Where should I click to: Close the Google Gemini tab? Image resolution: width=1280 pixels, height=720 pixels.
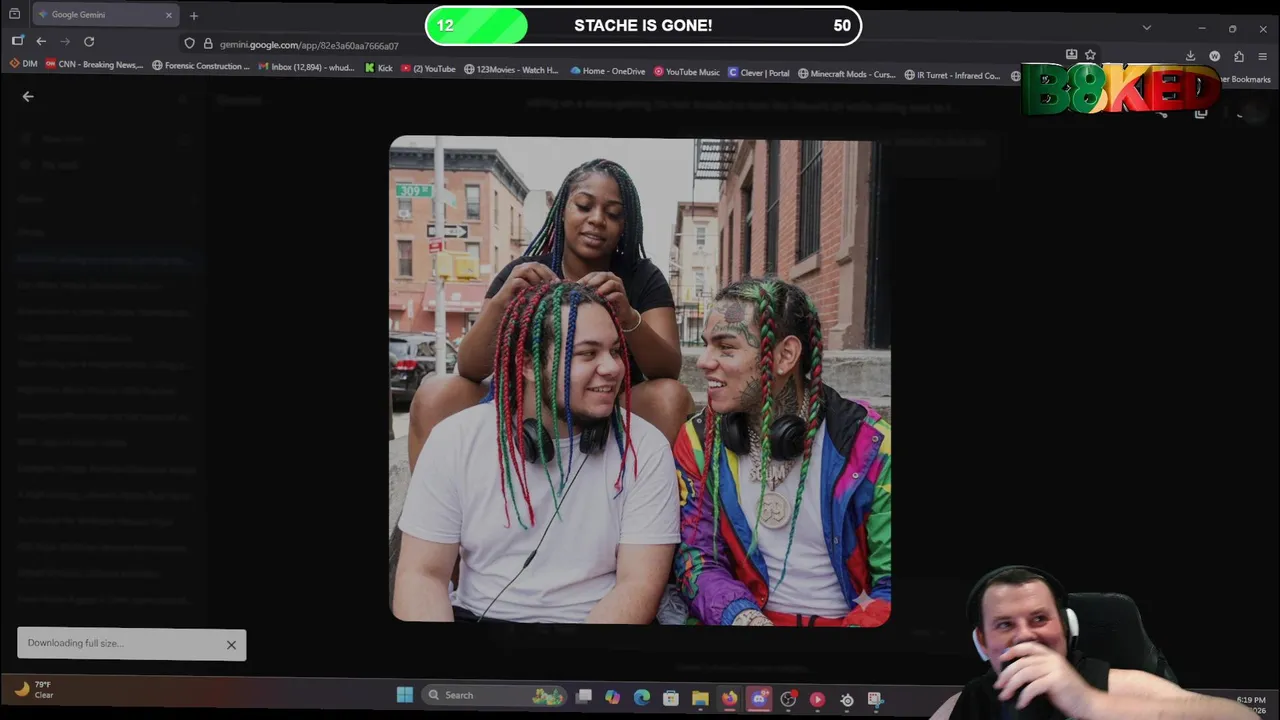[168, 15]
